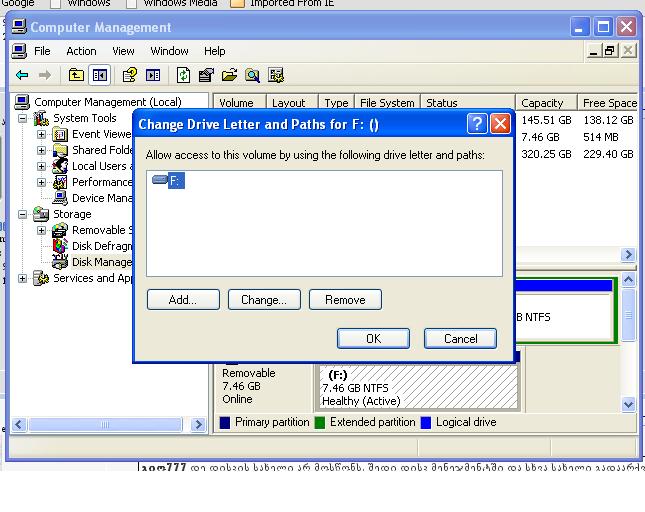Expand the Shared Folders node

pyautogui.click(x=42, y=151)
